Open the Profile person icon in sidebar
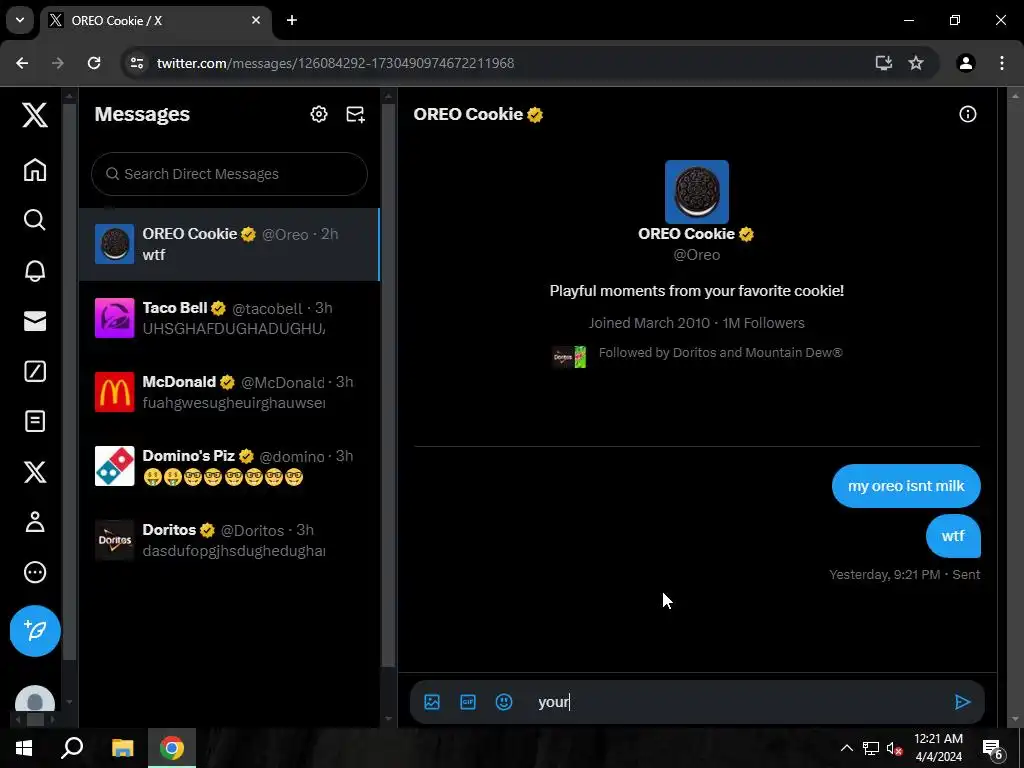The image size is (1024, 768). point(35,522)
